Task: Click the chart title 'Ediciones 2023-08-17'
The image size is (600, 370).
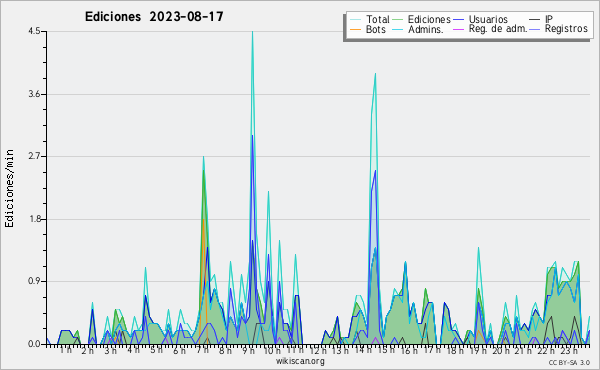Action: point(154,17)
